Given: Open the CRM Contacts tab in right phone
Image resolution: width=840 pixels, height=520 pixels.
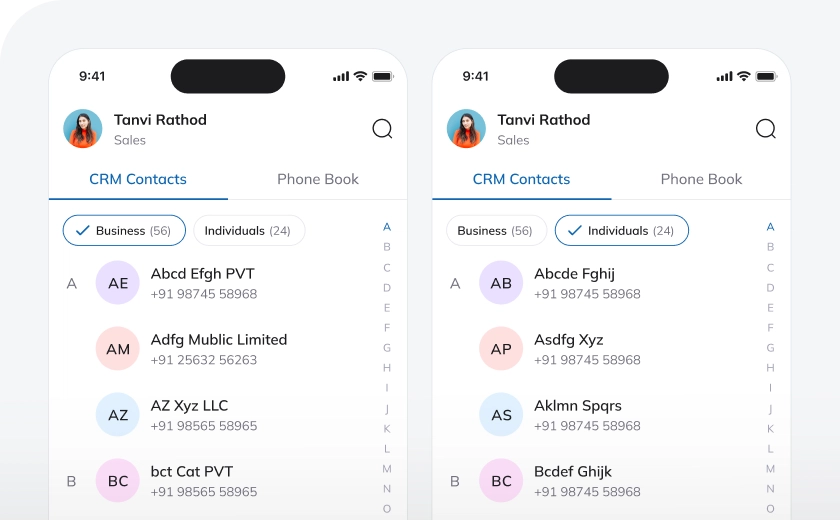Looking at the screenshot, I should [521, 180].
